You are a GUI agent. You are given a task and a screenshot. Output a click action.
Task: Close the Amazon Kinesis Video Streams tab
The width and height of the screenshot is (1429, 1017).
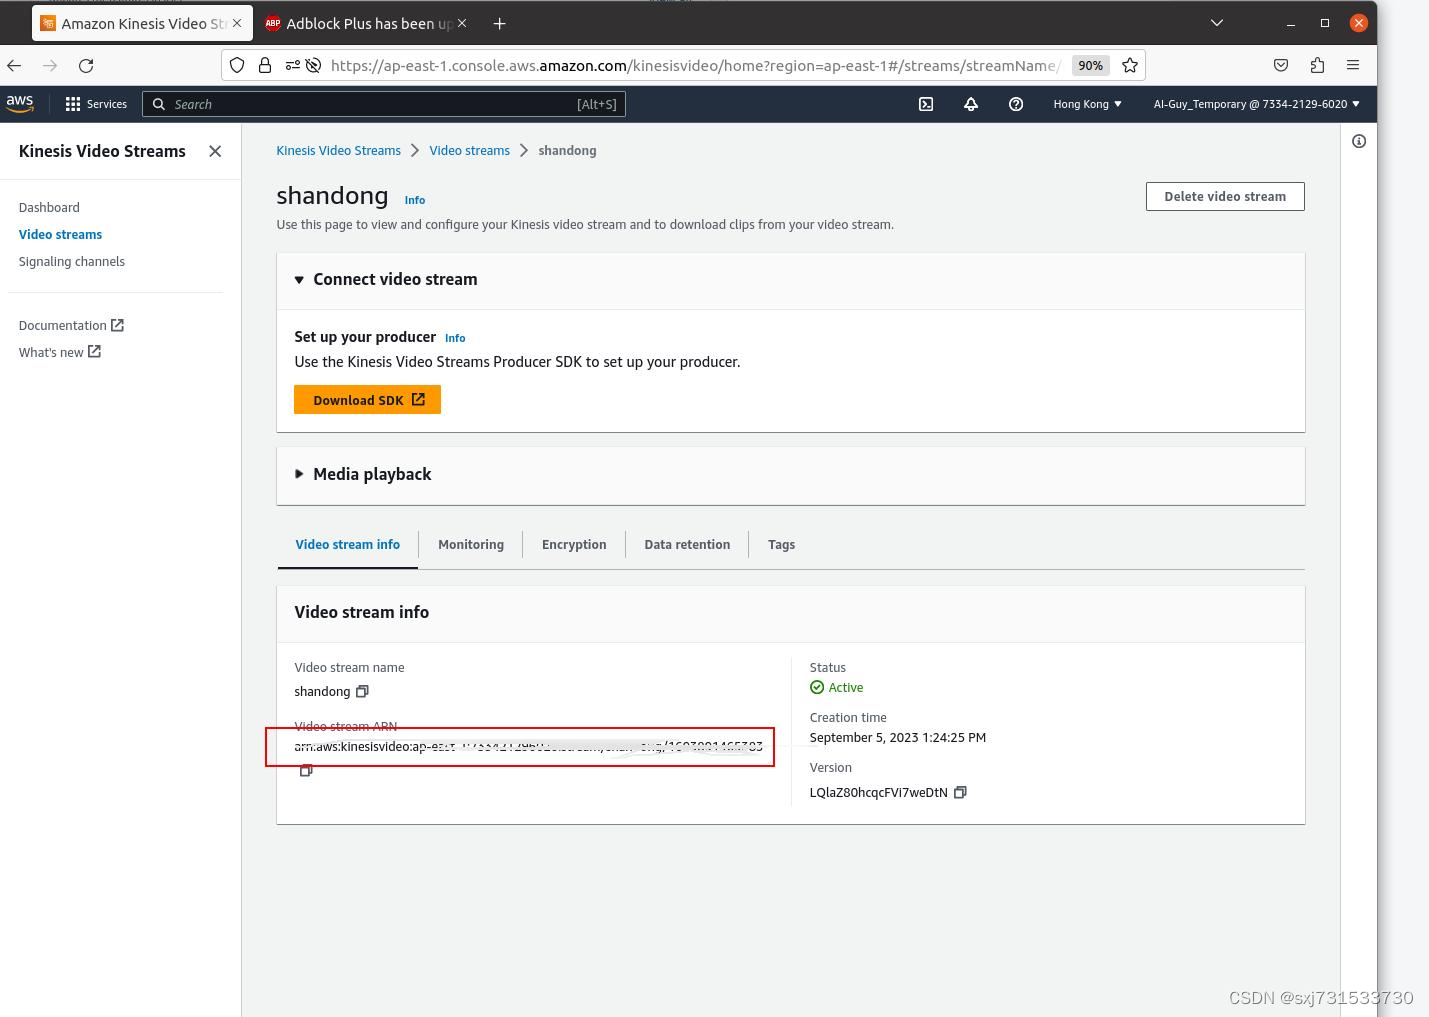pyautogui.click(x=237, y=23)
